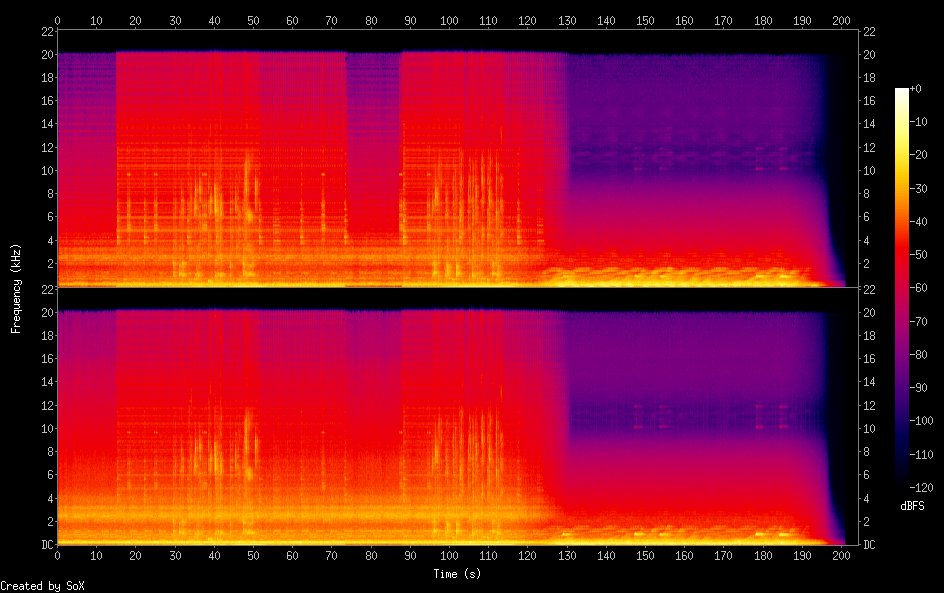The width and height of the screenshot is (944, 593).
Task: Click the "0" tick on the bottom time axis
Action: click(57, 556)
